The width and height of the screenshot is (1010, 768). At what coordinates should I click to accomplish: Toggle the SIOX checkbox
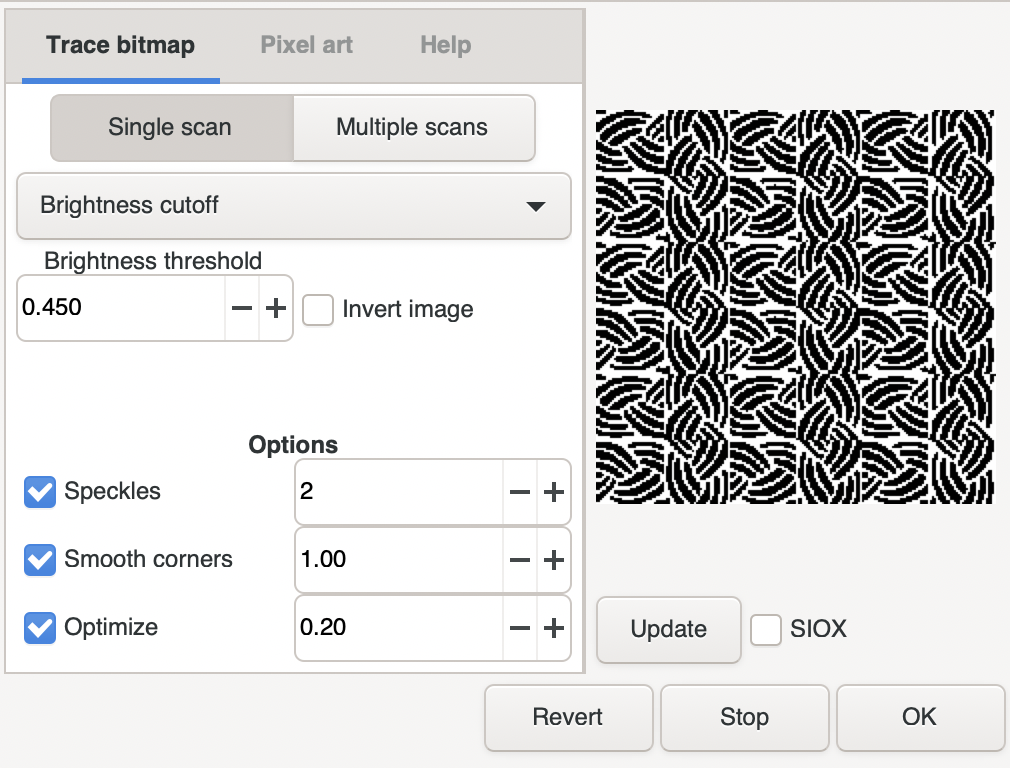pyautogui.click(x=766, y=629)
